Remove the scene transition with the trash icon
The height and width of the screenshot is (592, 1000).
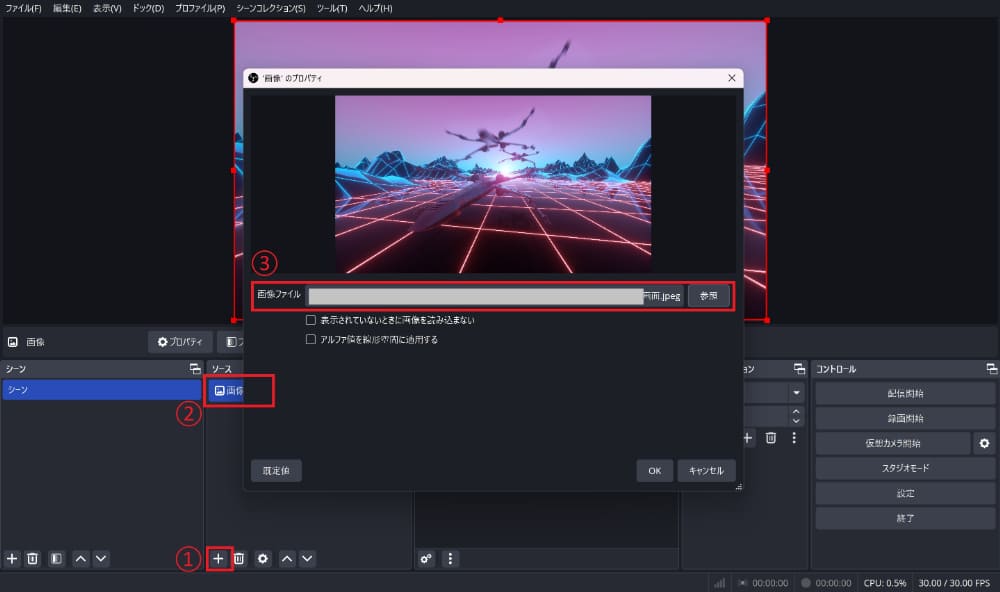coord(771,438)
